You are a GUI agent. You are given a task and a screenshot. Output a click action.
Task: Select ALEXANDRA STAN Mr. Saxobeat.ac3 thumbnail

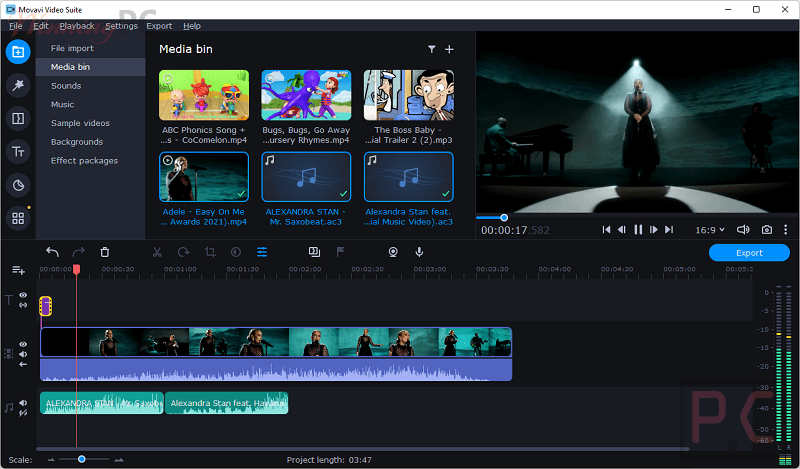pos(306,177)
